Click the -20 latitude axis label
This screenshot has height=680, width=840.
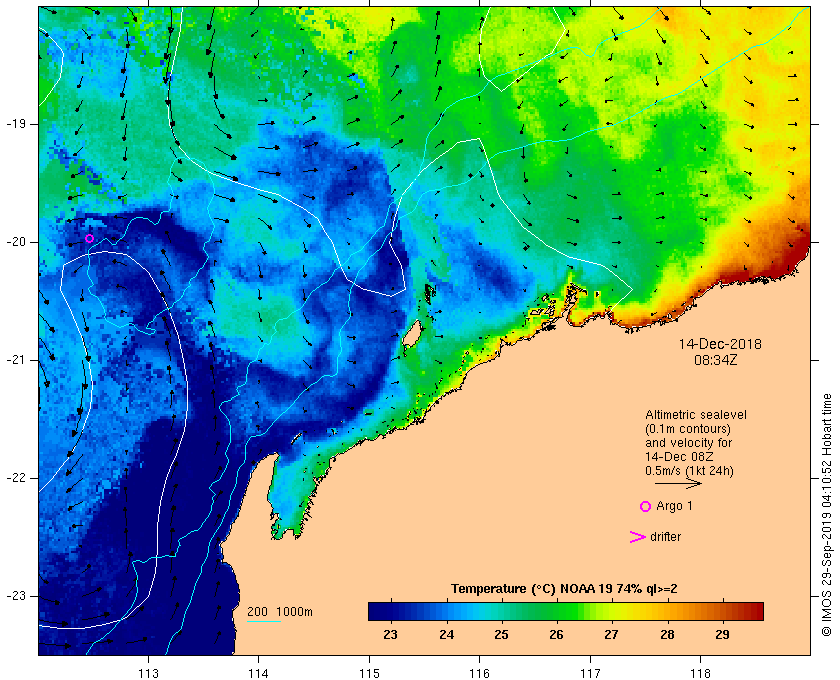pyautogui.click(x=16, y=242)
